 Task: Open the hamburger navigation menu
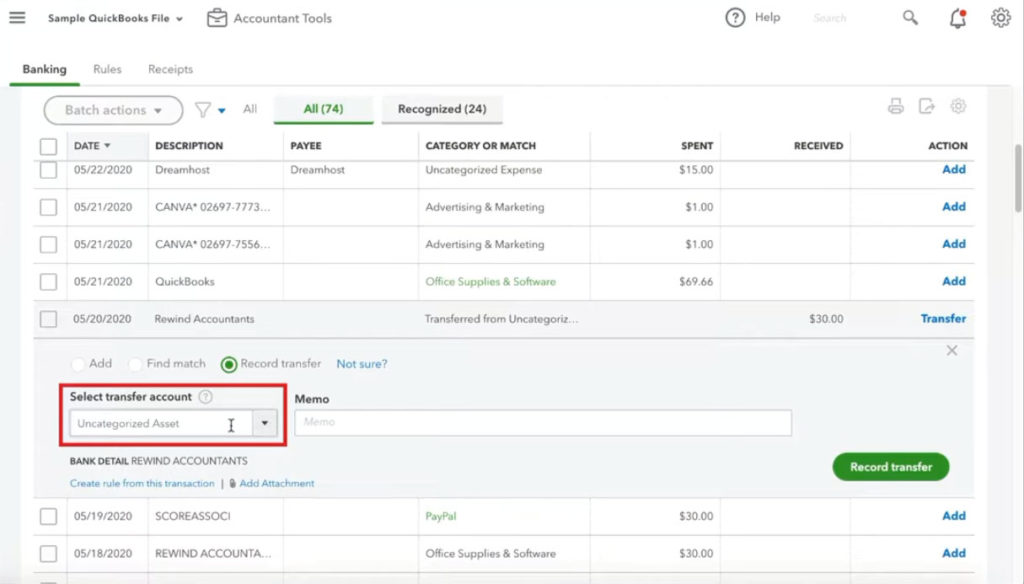pyautogui.click(x=17, y=17)
